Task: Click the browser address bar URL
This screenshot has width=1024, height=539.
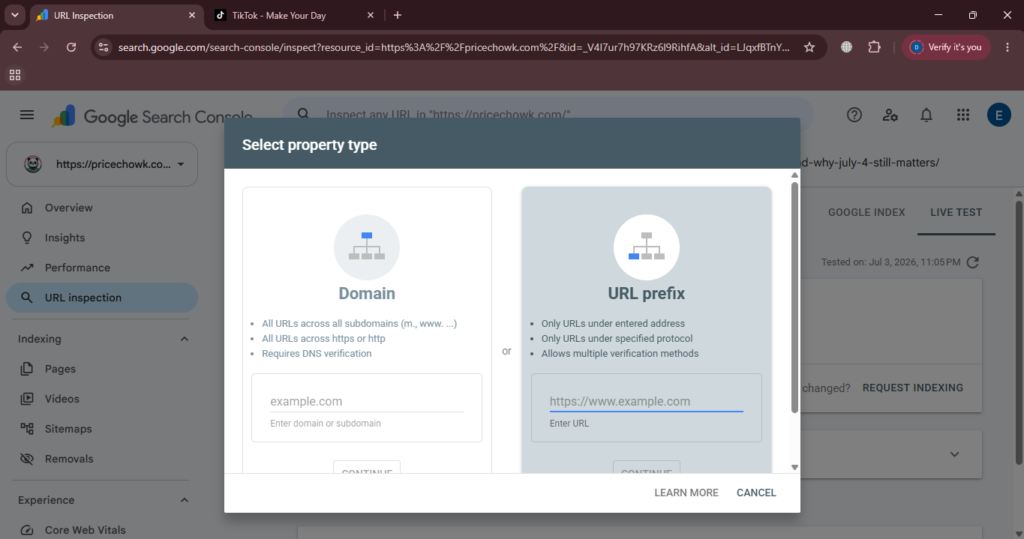Action: [x=454, y=47]
